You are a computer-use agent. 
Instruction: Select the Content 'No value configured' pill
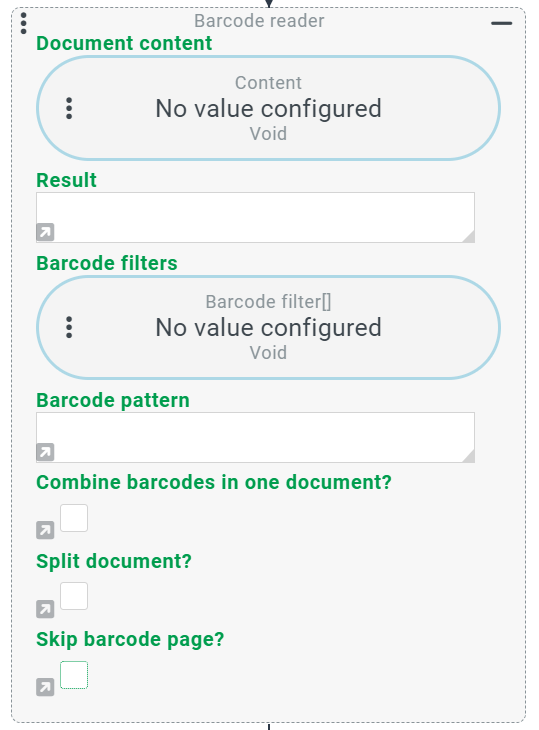click(269, 108)
